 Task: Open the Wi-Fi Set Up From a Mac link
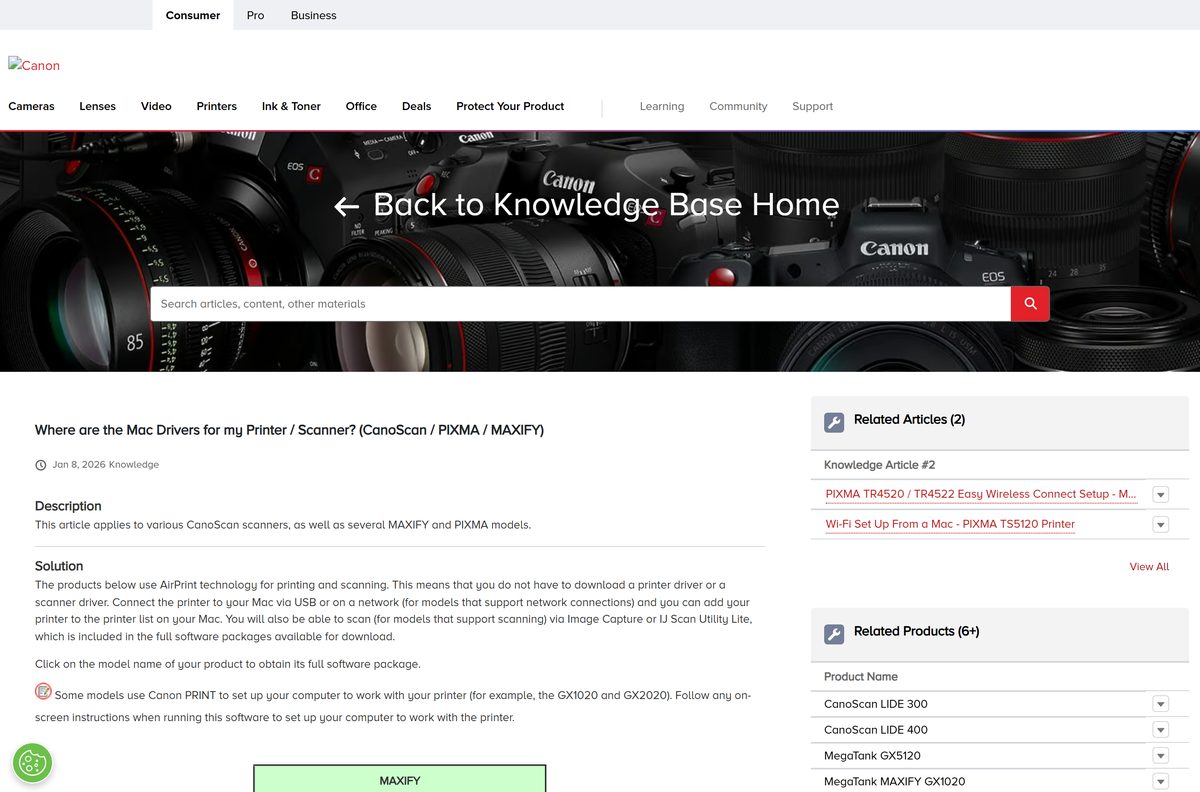[x=950, y=524]
